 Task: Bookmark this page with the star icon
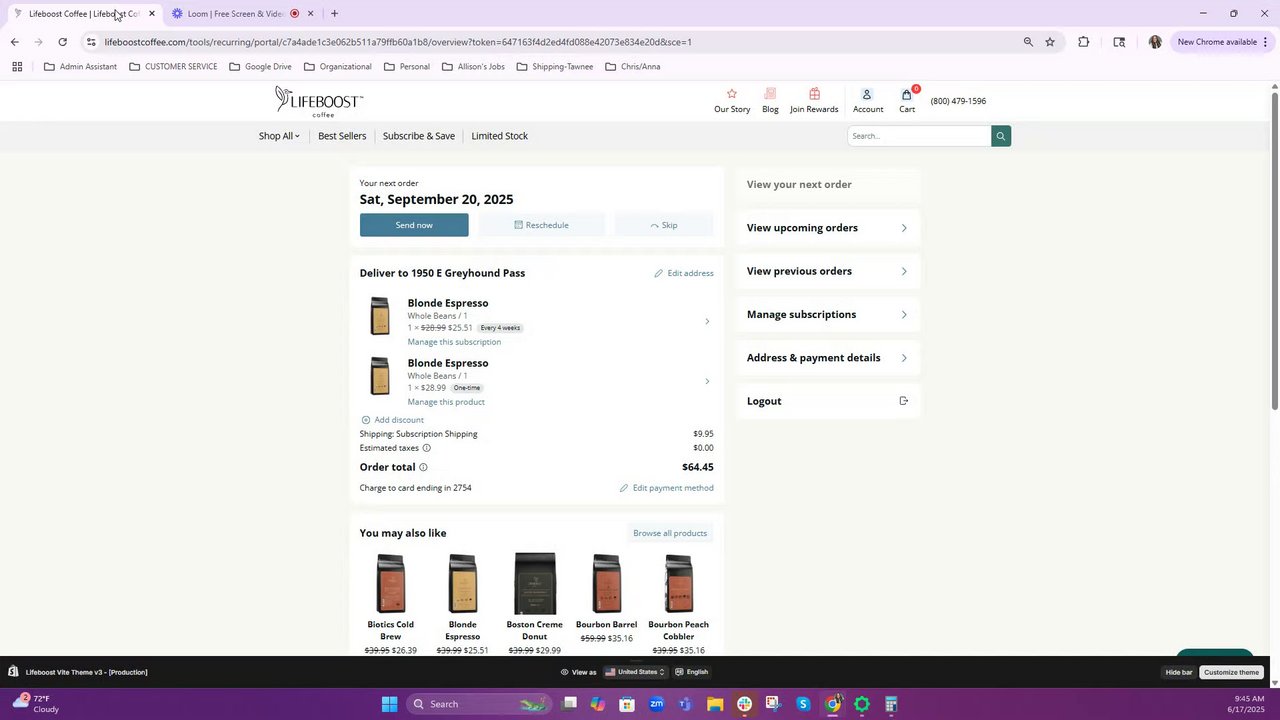coord(1050,42)
